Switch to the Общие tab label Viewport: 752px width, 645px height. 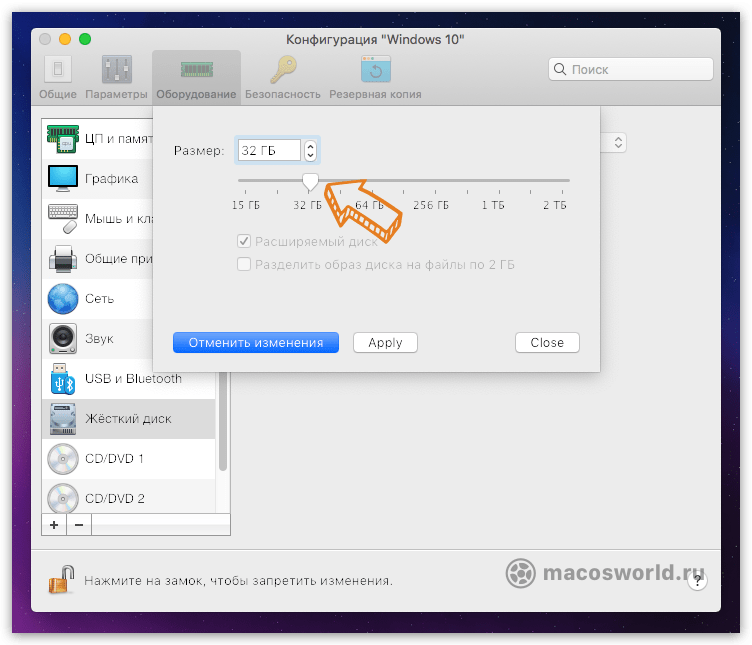[58, 94]
